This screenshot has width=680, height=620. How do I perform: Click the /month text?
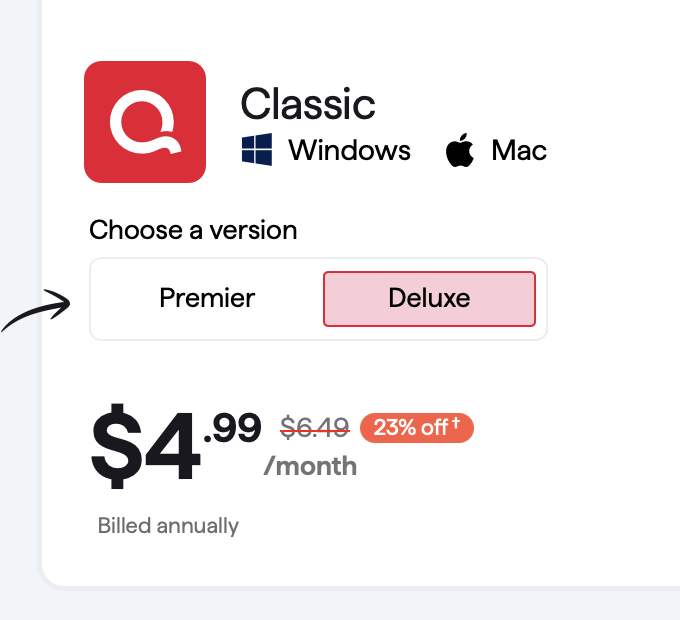coord(311,466)
